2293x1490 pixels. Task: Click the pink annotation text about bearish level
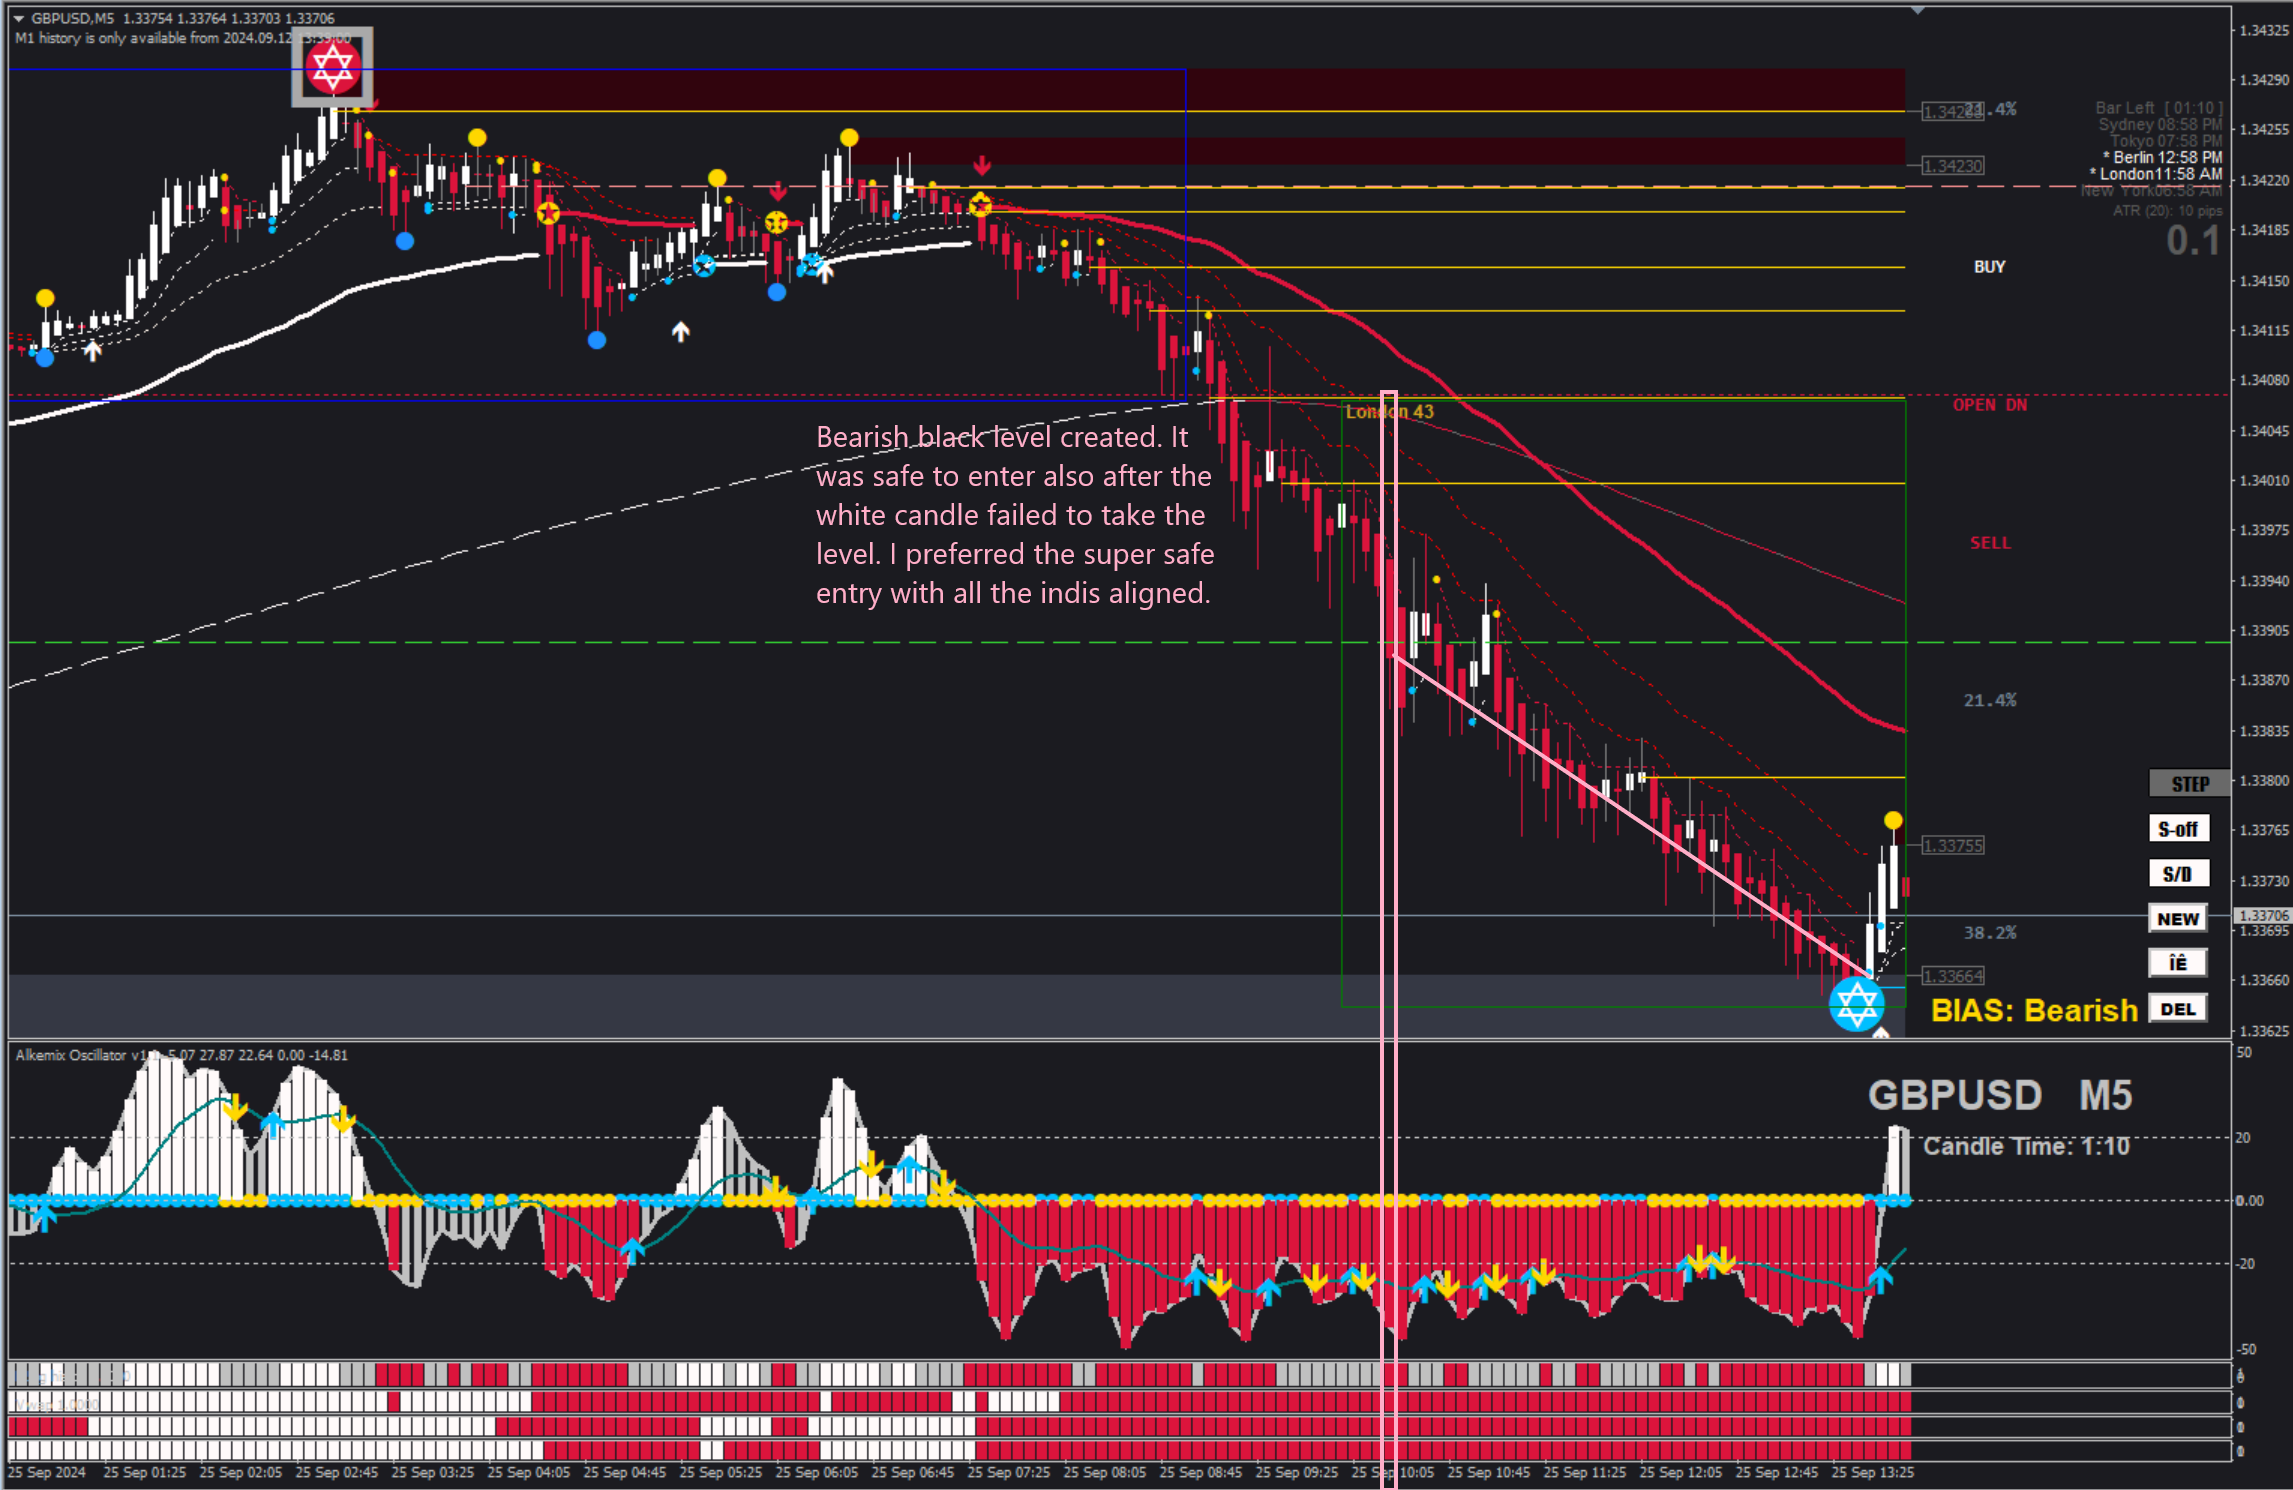[x=1014, y=515]
